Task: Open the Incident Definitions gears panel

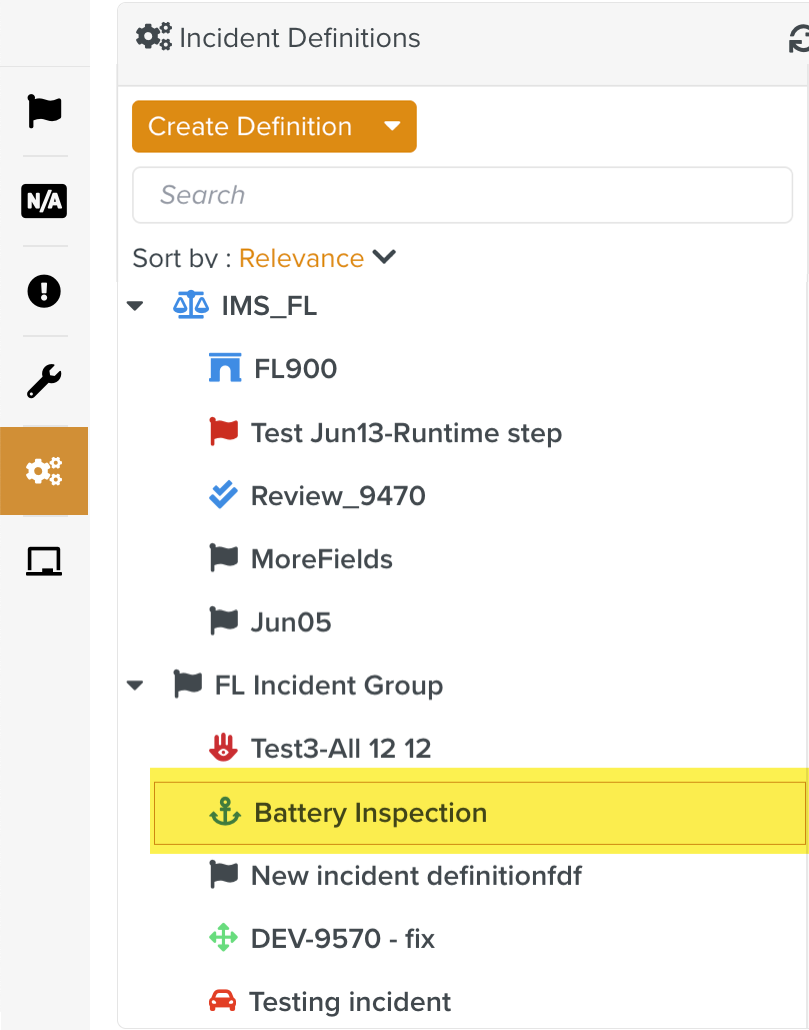Action: click(x=44, y=470)
